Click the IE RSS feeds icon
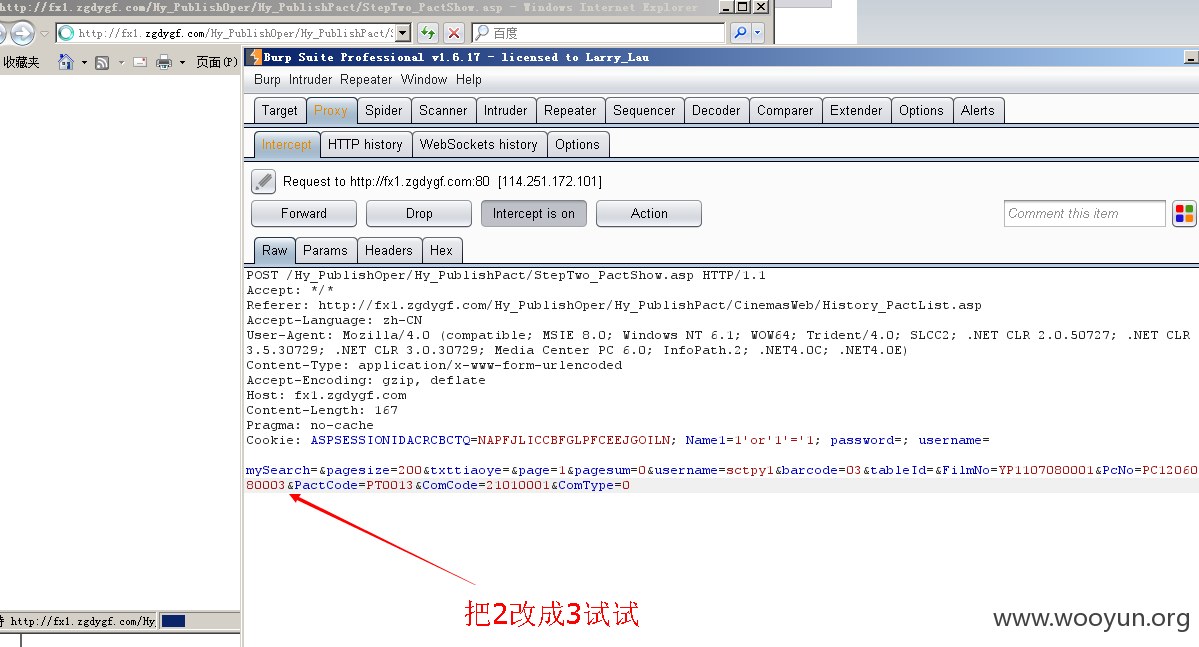1199x647 pixels. click(102, 63)
